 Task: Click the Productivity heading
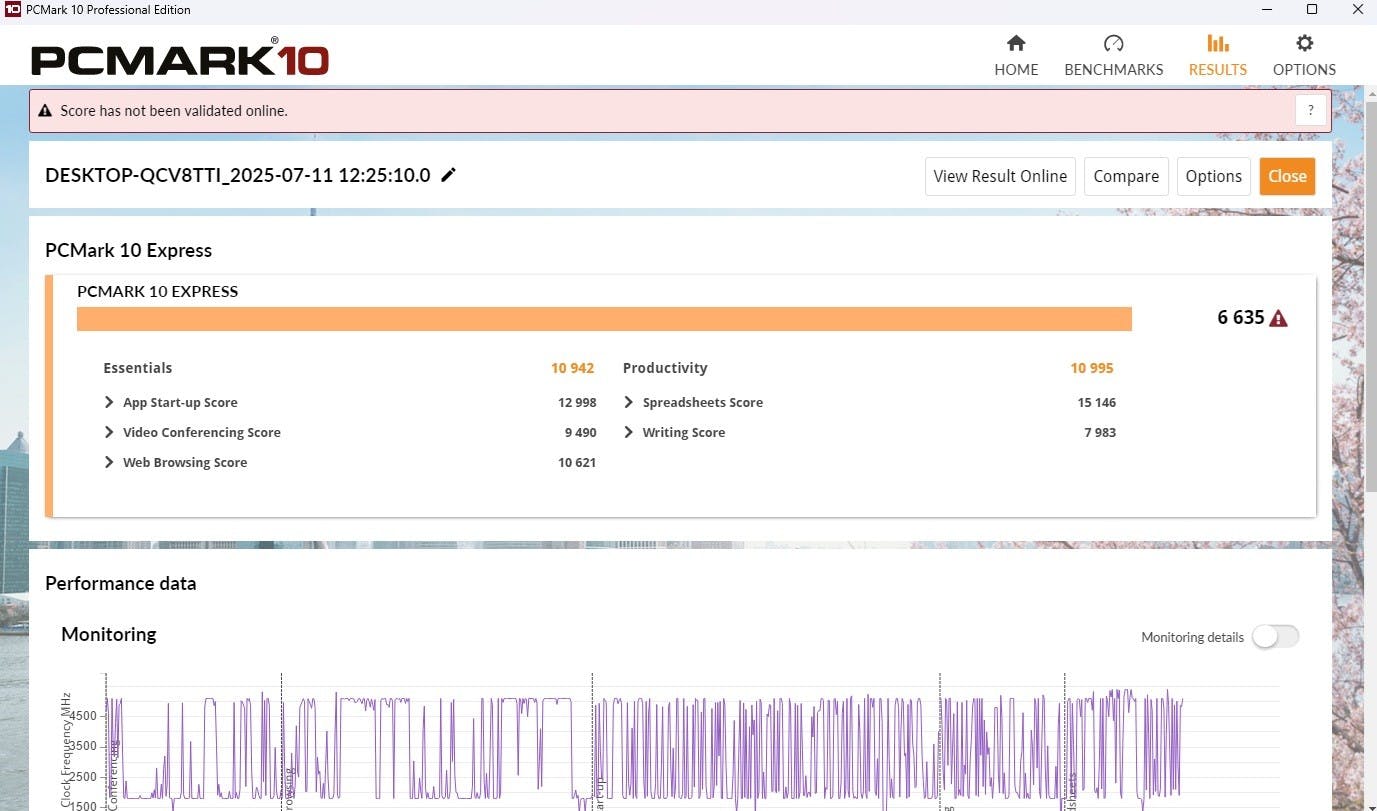tap(665, 368)
